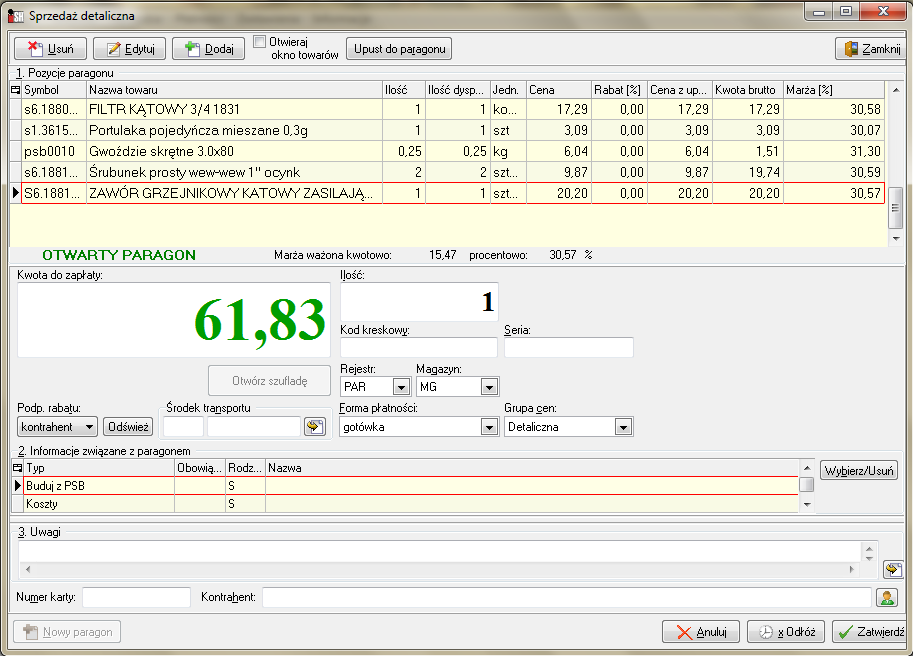913x656 pixels.
Task: Click the Marża [%] column header
Action: click(x=834, y=90)
